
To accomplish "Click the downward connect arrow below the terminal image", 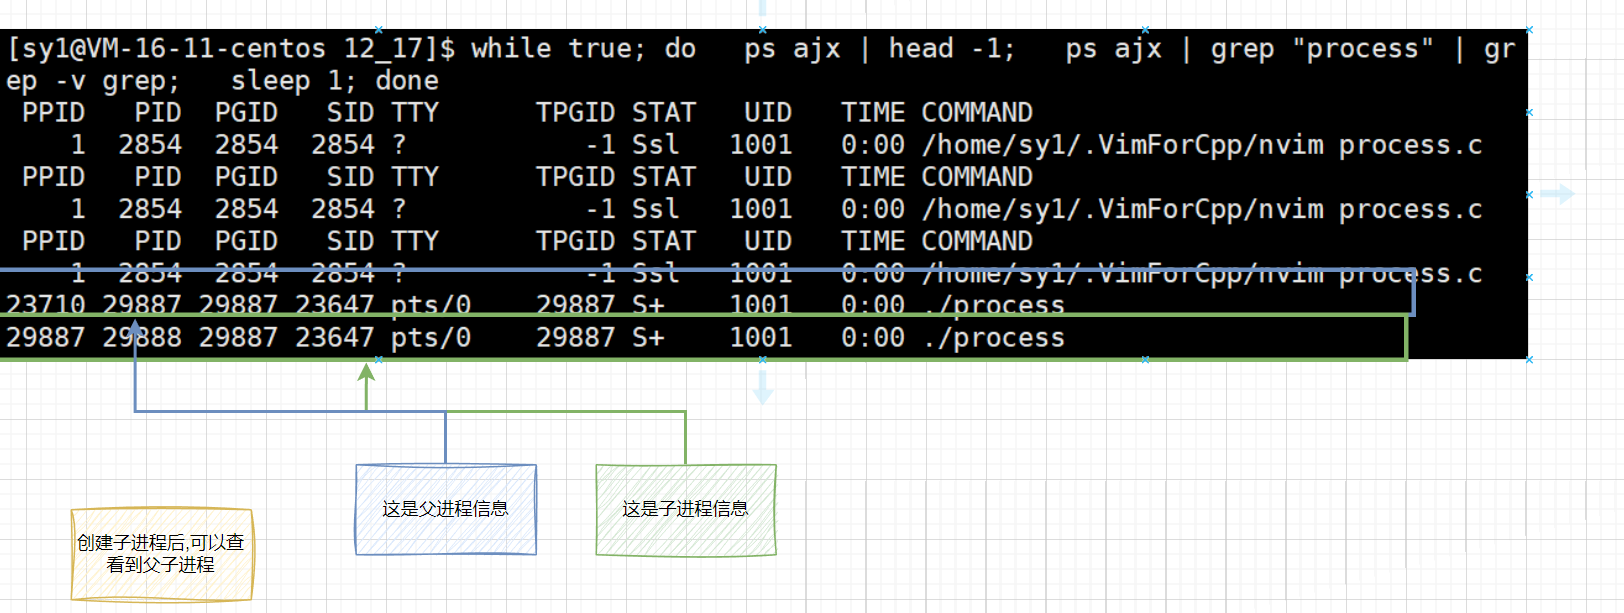I will coord(763,387).
